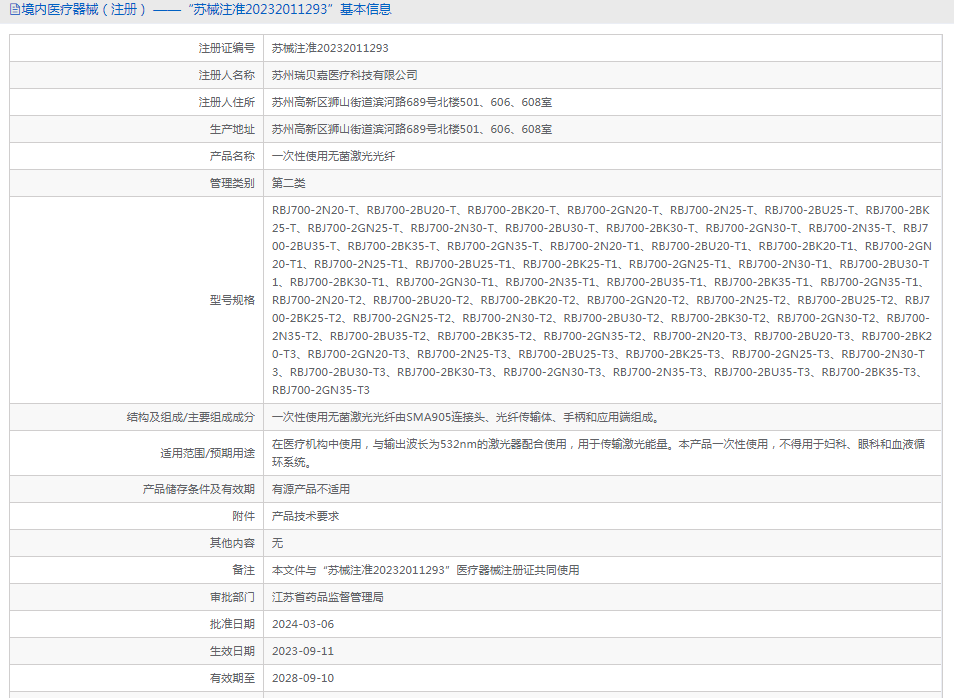Click the 产品名称 value 一次性使用无菌激光光纤
The height and width of the screenshot is (698, 954).
click(333, 156)
